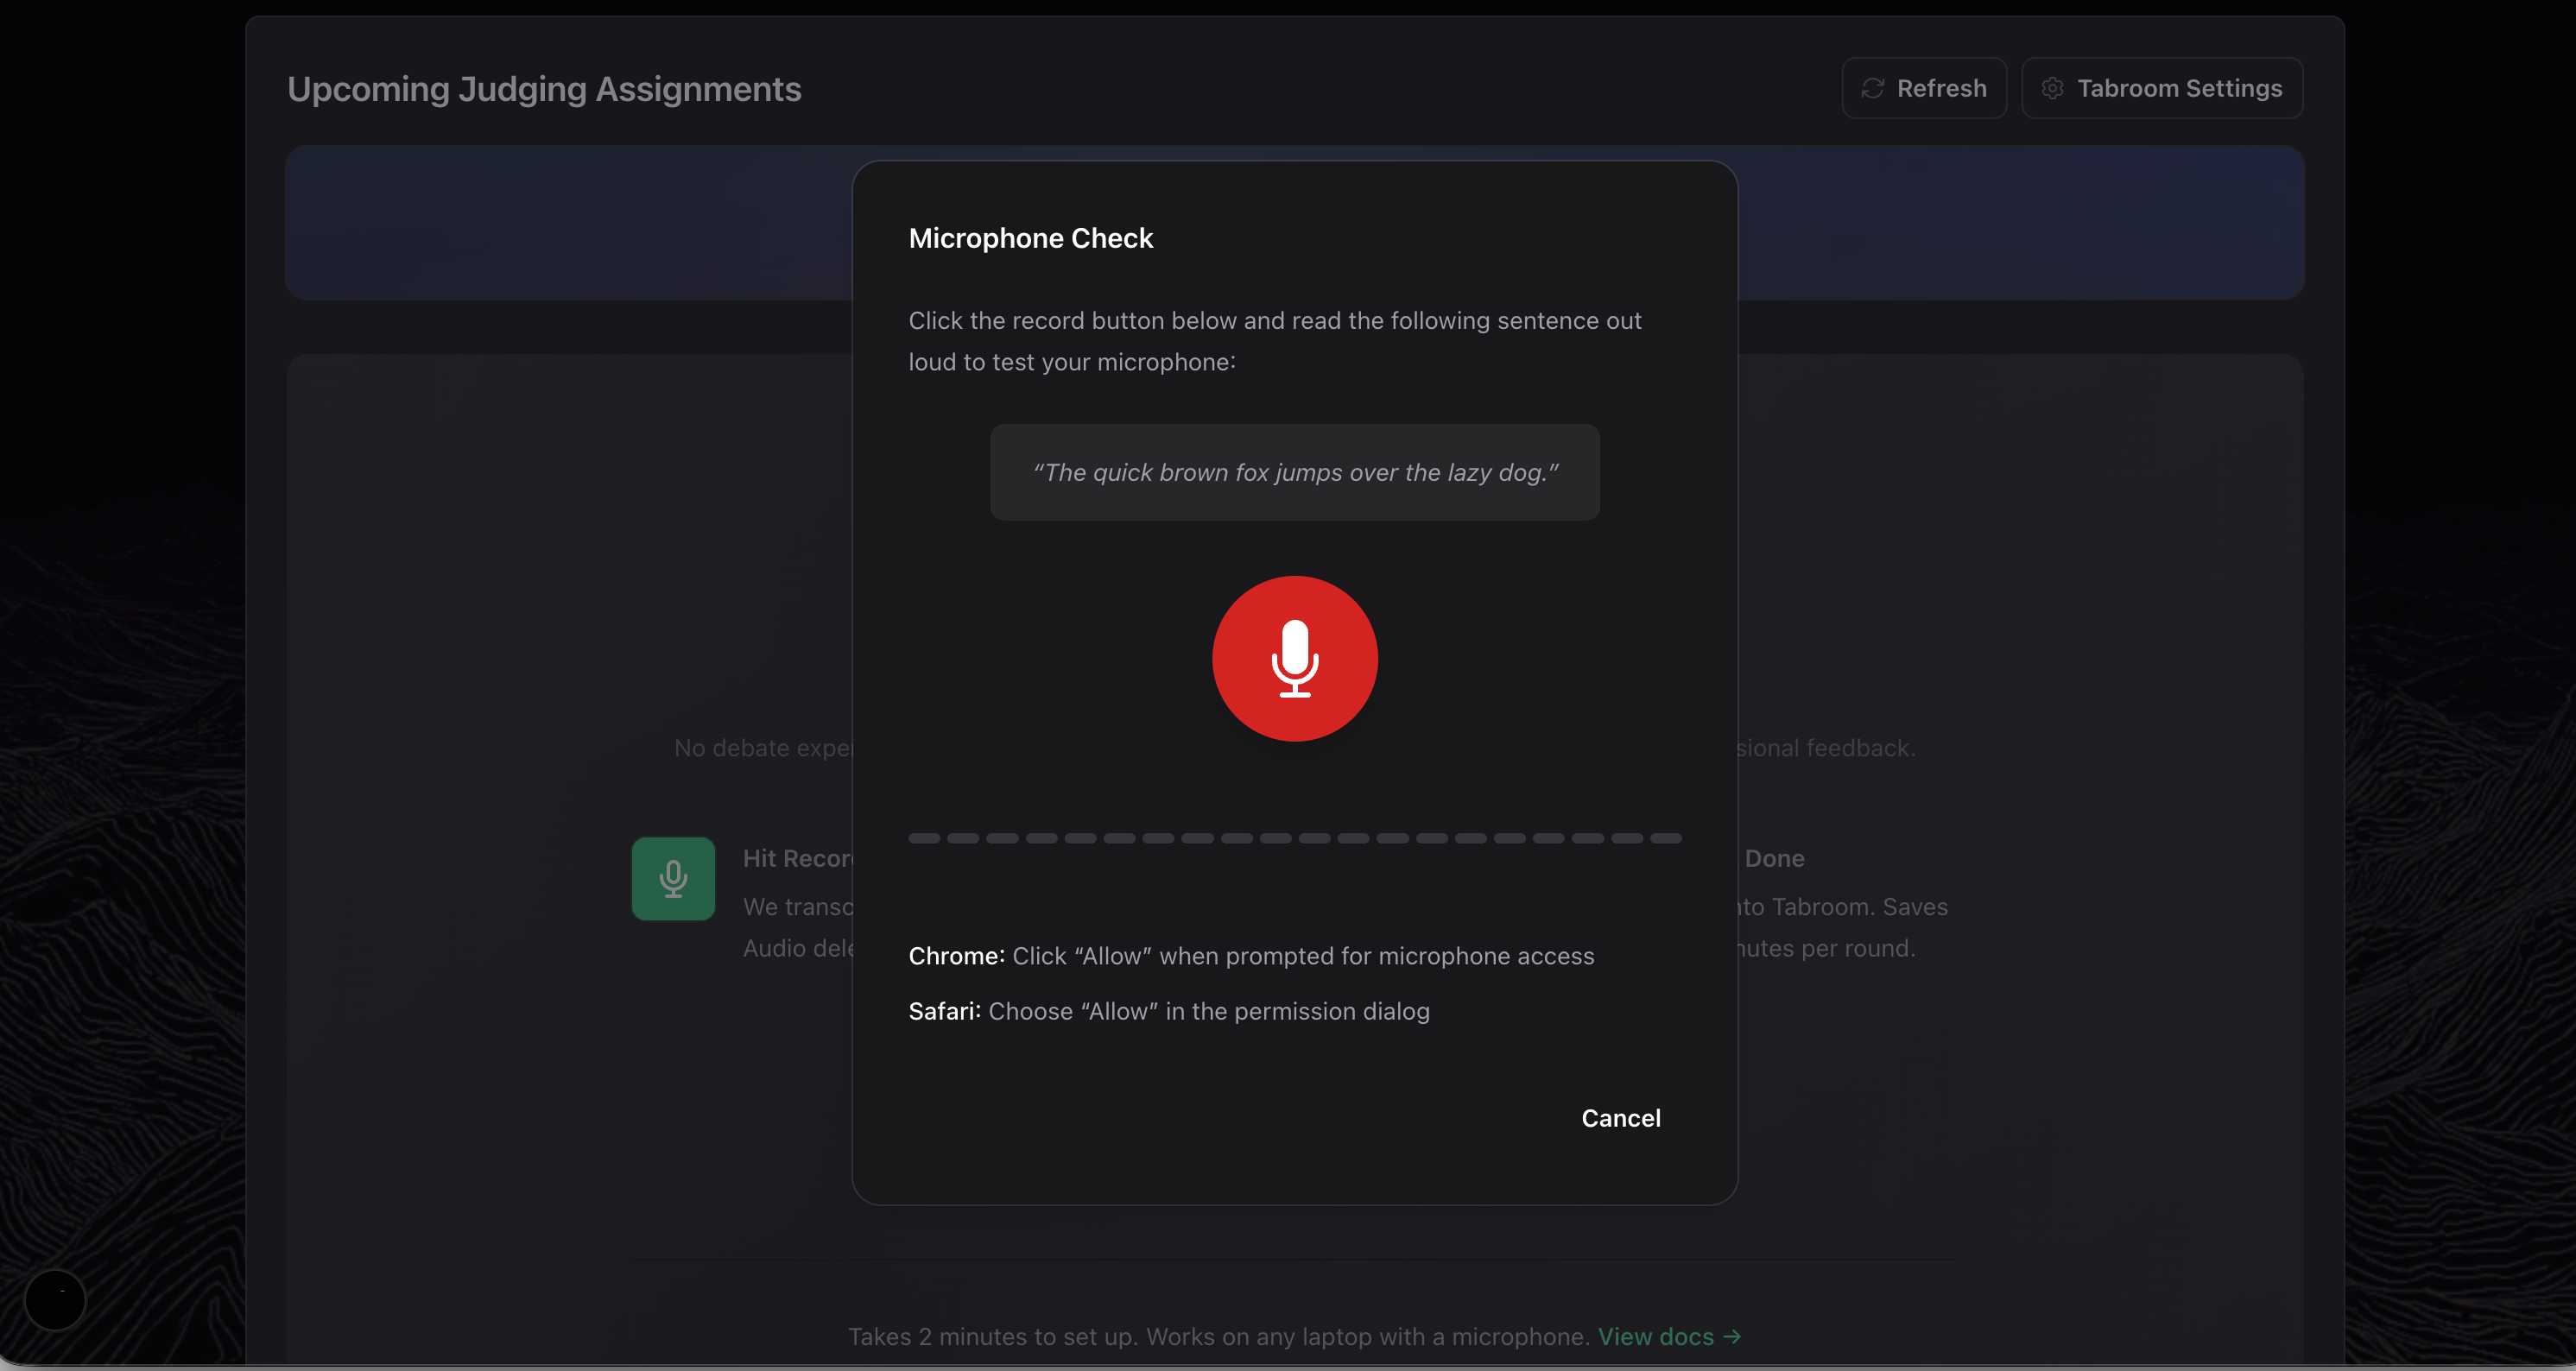Image resolution: width=2576 pixels, height=1371 pixels.
Task: Click the Microphone Check dialog title
Action: (1030, 238)
